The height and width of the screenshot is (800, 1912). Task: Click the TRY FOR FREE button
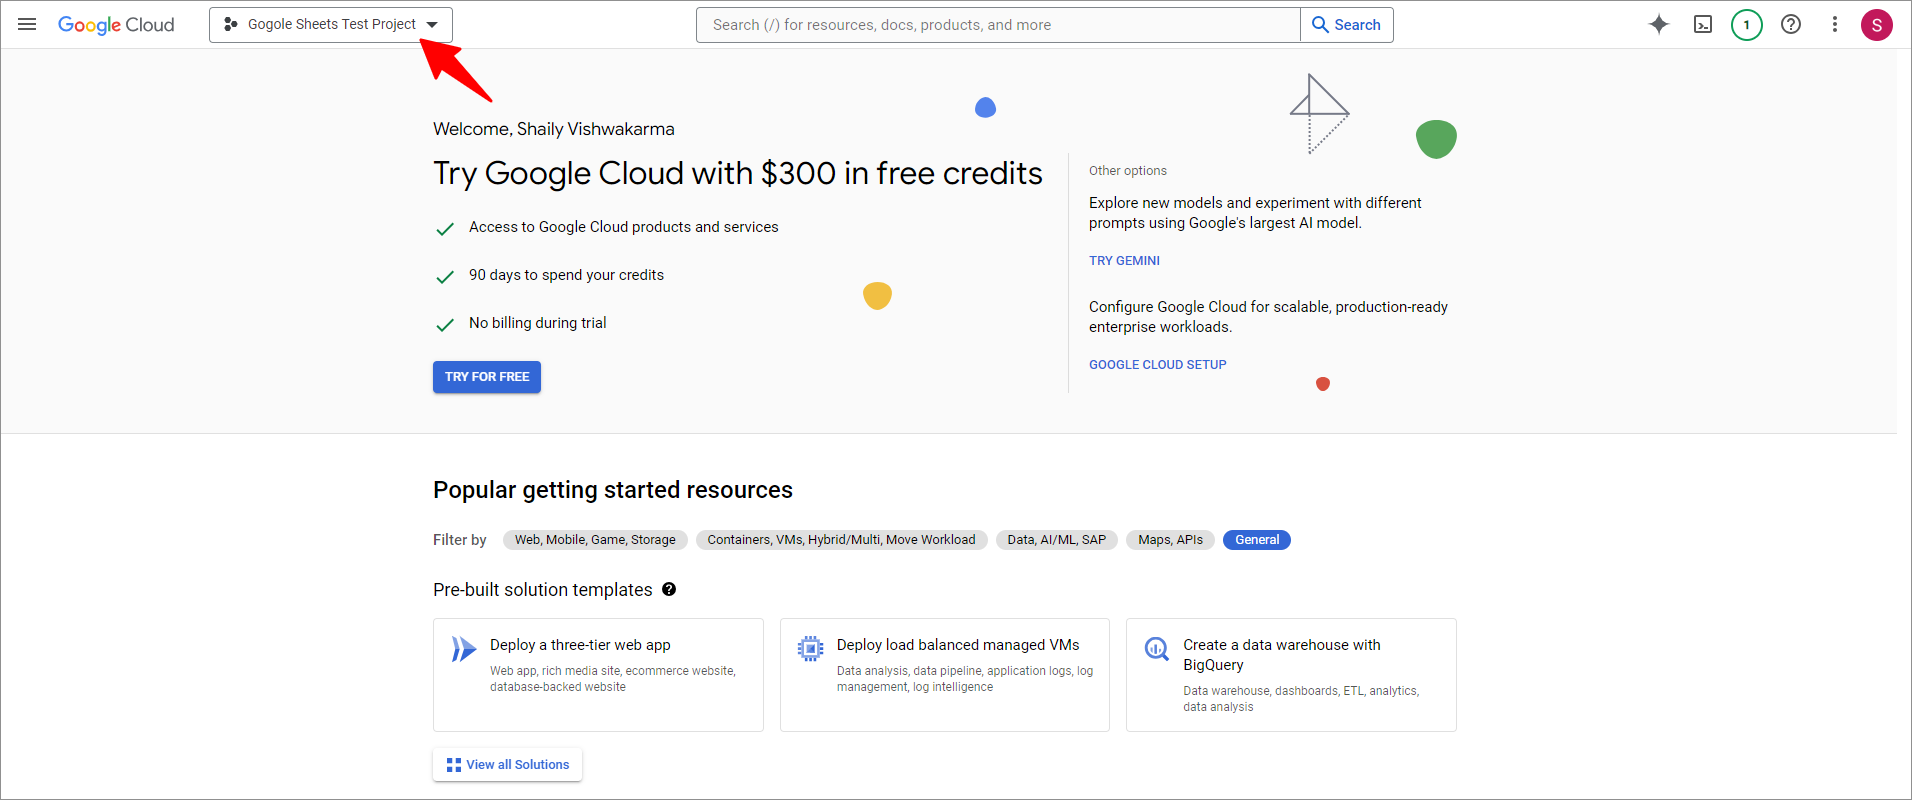point(487,377)
